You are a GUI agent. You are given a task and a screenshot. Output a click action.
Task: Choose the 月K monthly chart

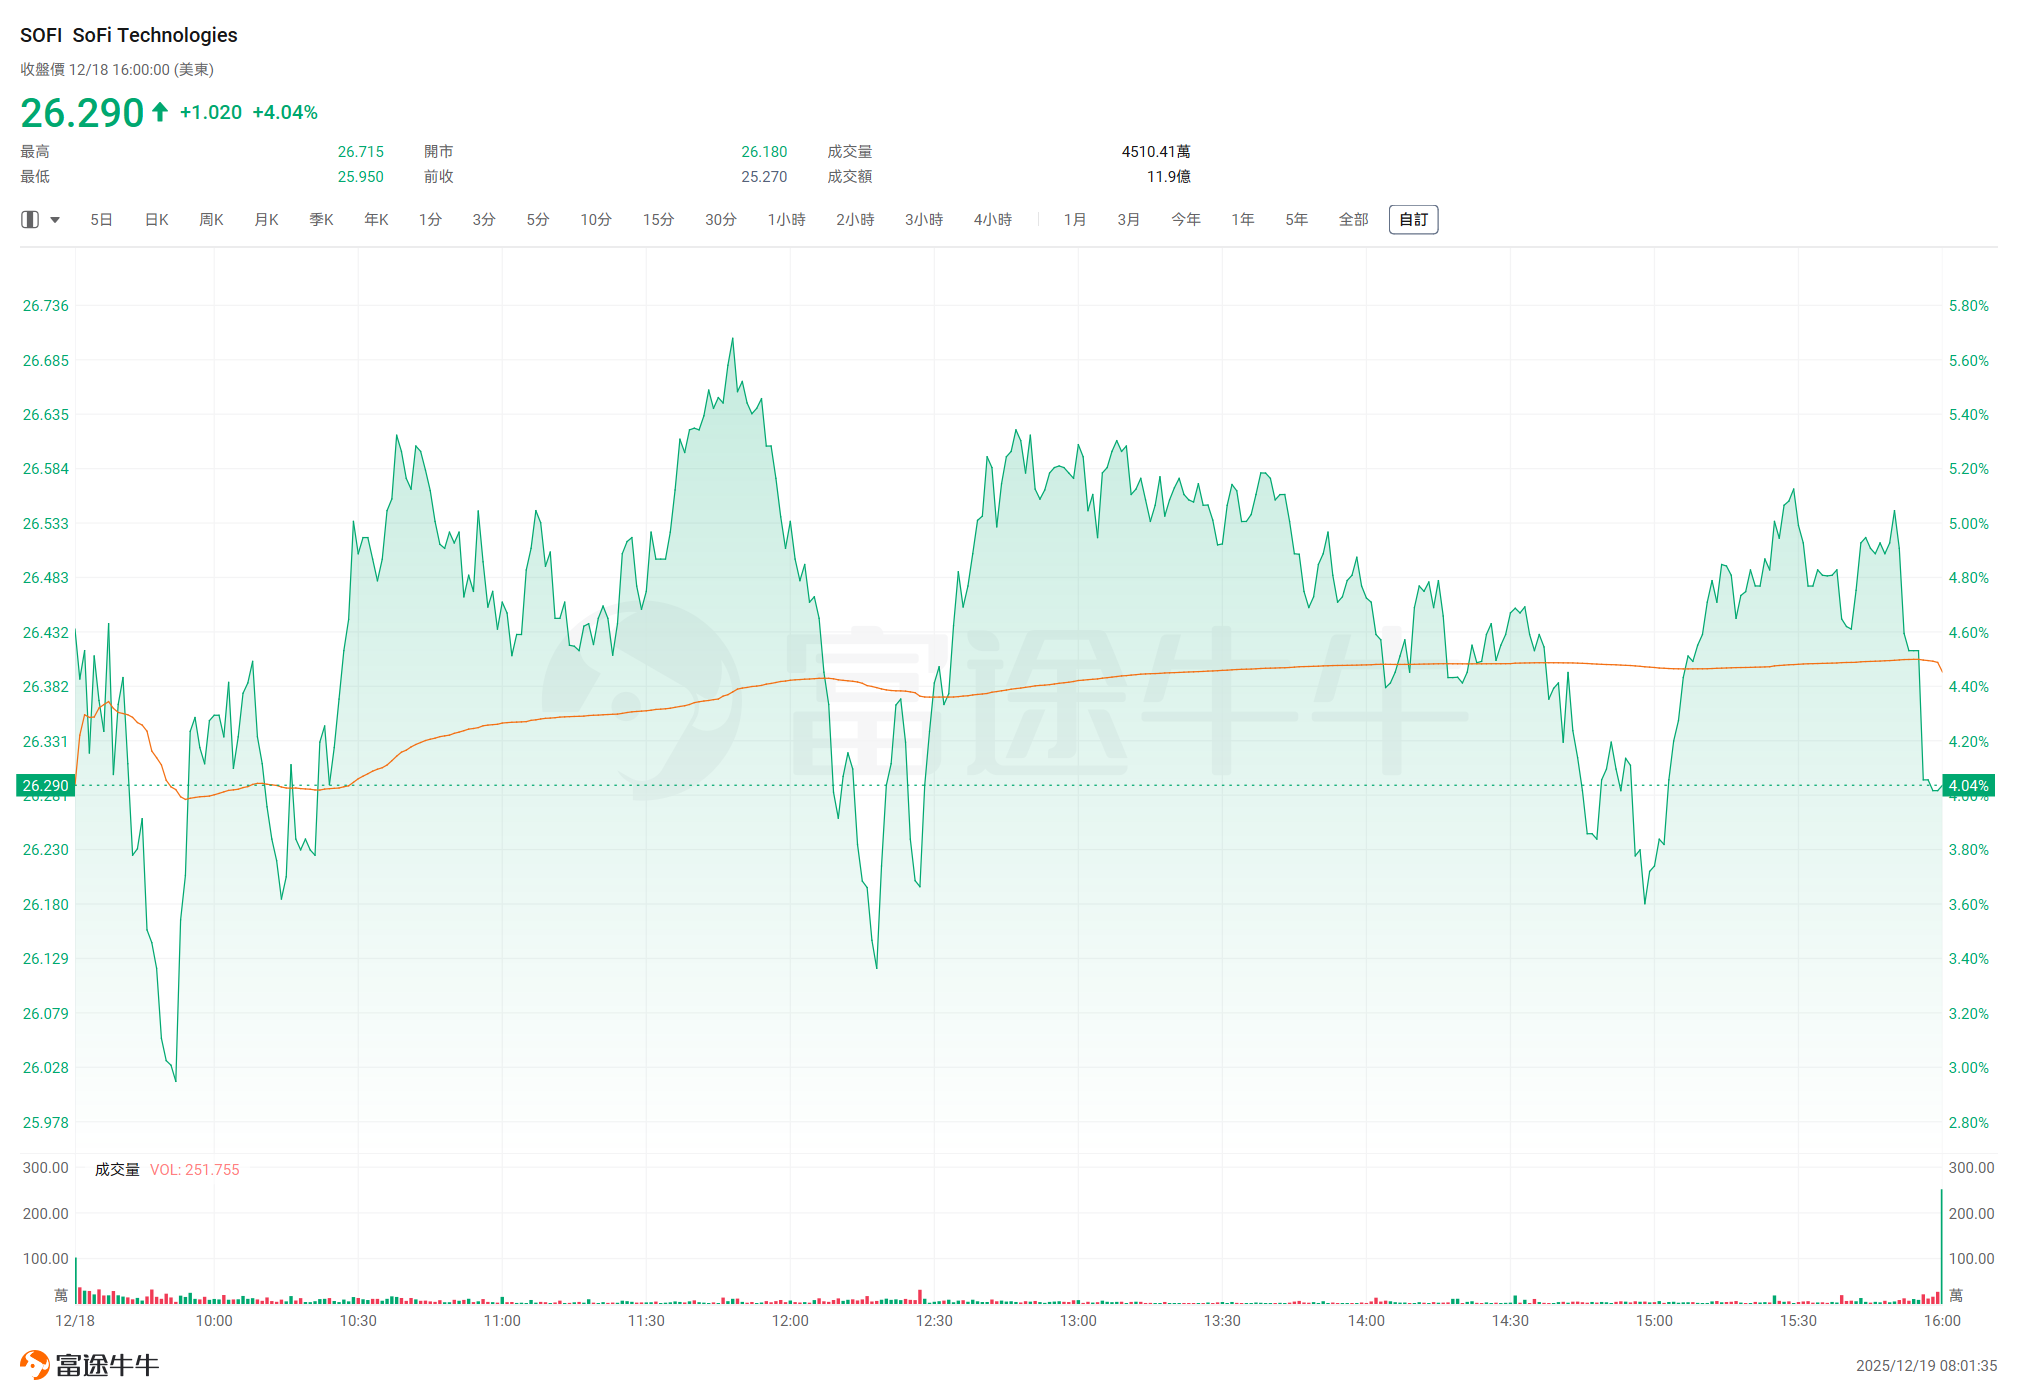click(x=266, y=219)
